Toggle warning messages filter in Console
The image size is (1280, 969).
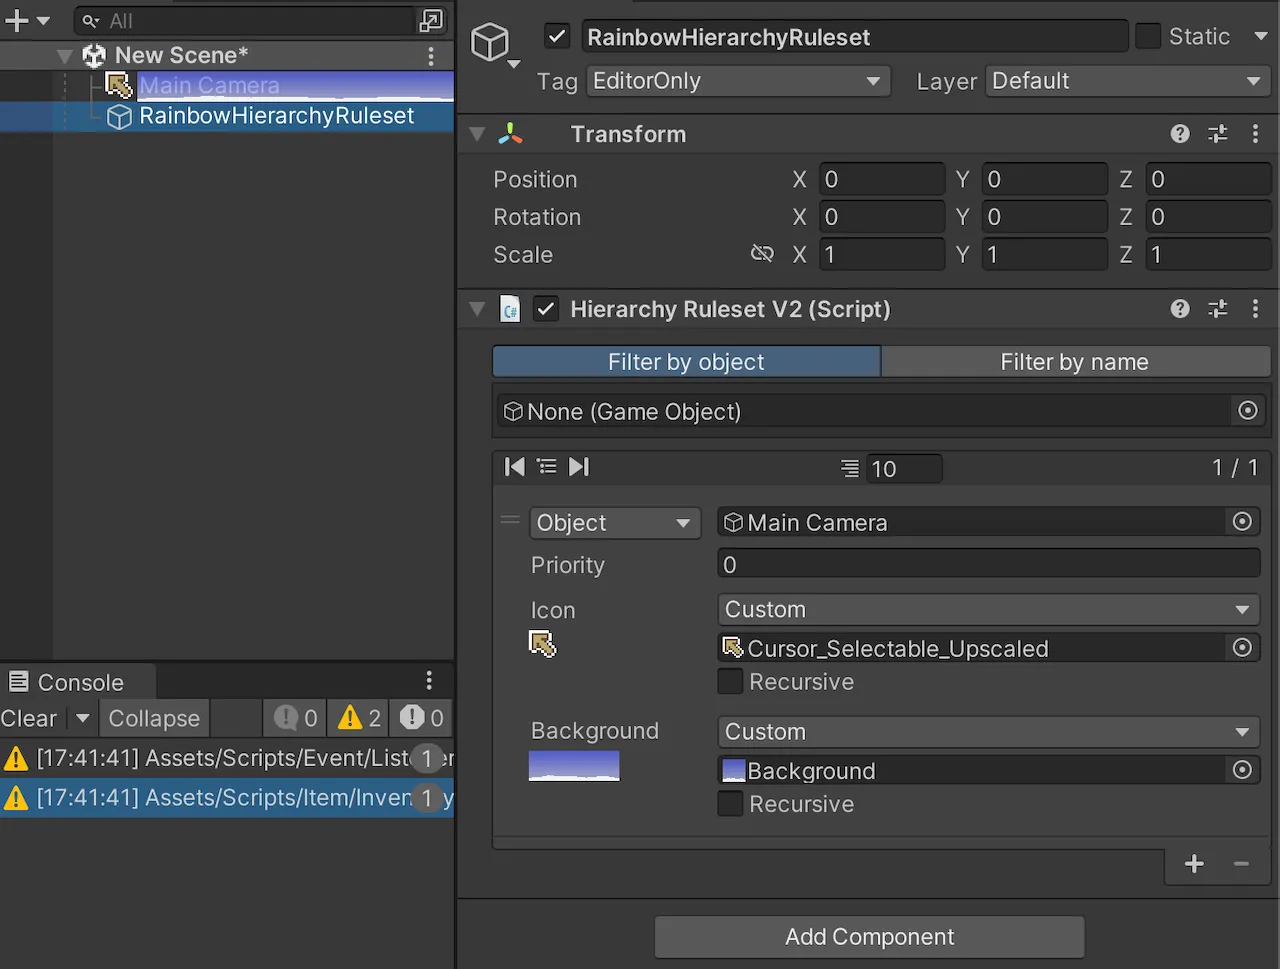click(360, 718)
